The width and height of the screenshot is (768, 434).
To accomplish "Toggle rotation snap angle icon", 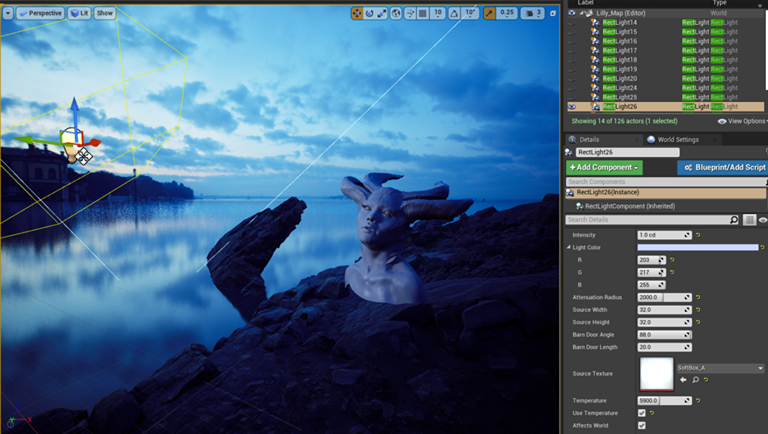I will 455,13.
